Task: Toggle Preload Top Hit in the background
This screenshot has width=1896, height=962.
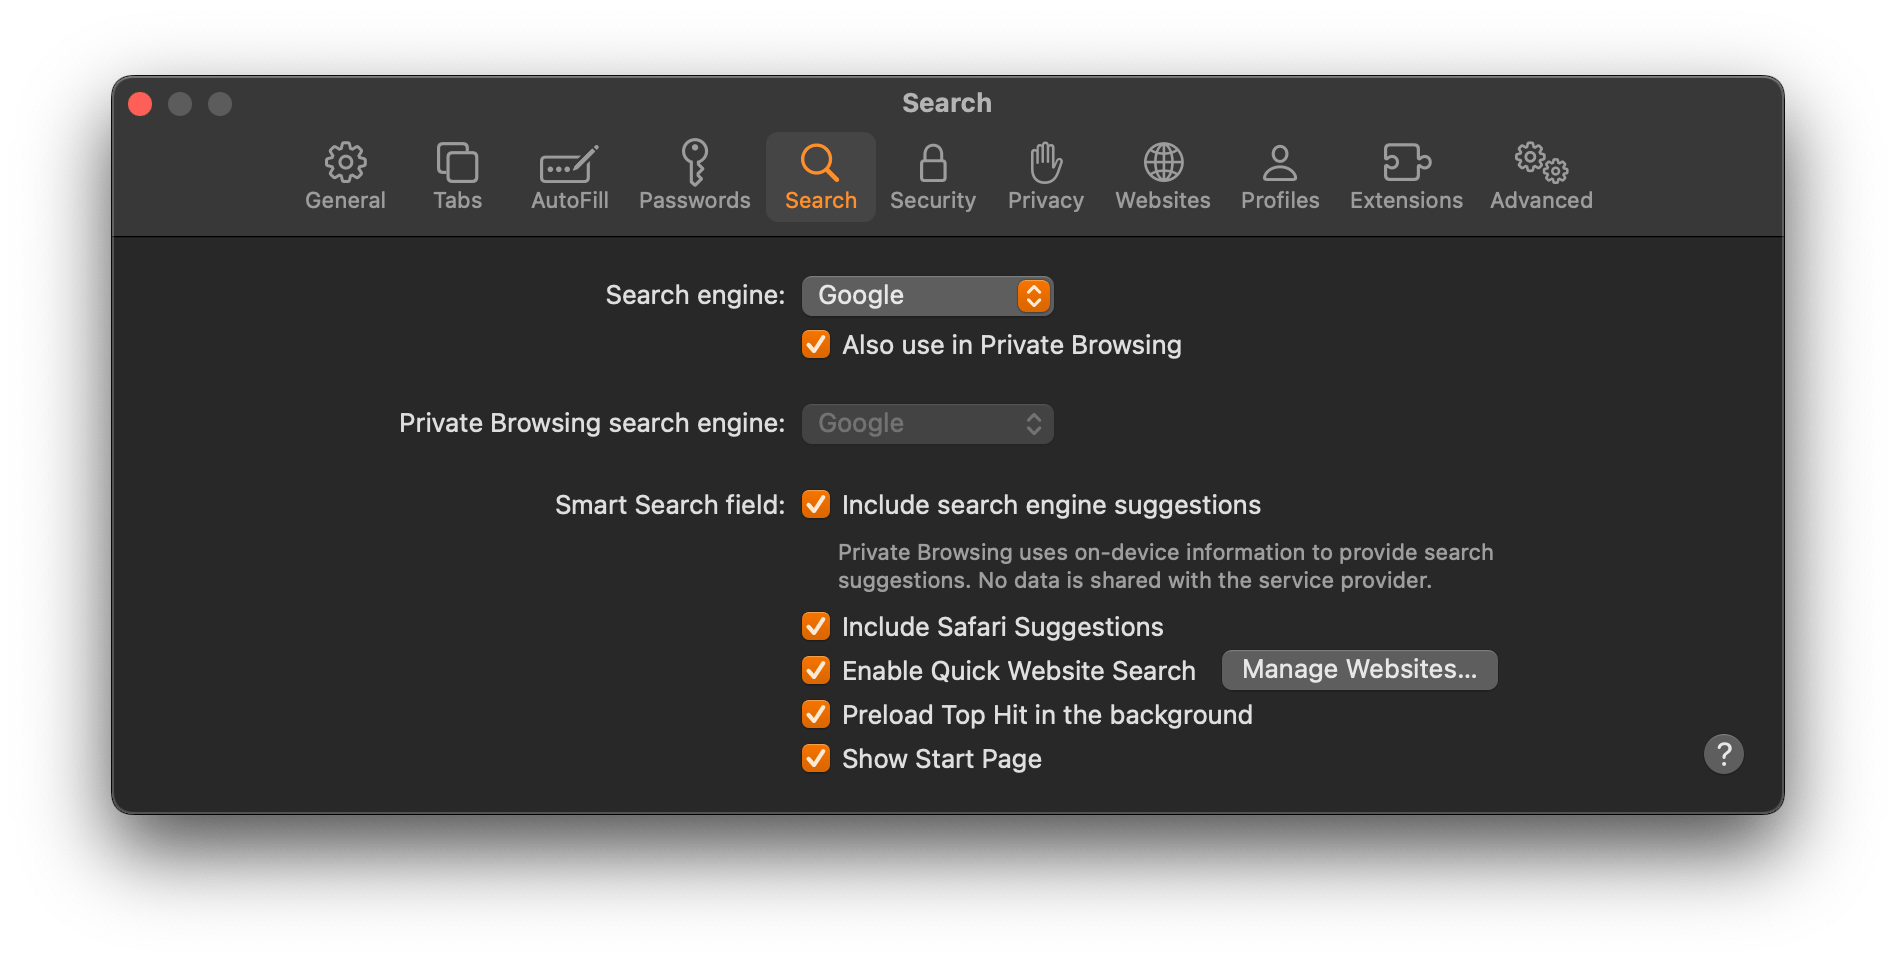Action: (816, 714)
